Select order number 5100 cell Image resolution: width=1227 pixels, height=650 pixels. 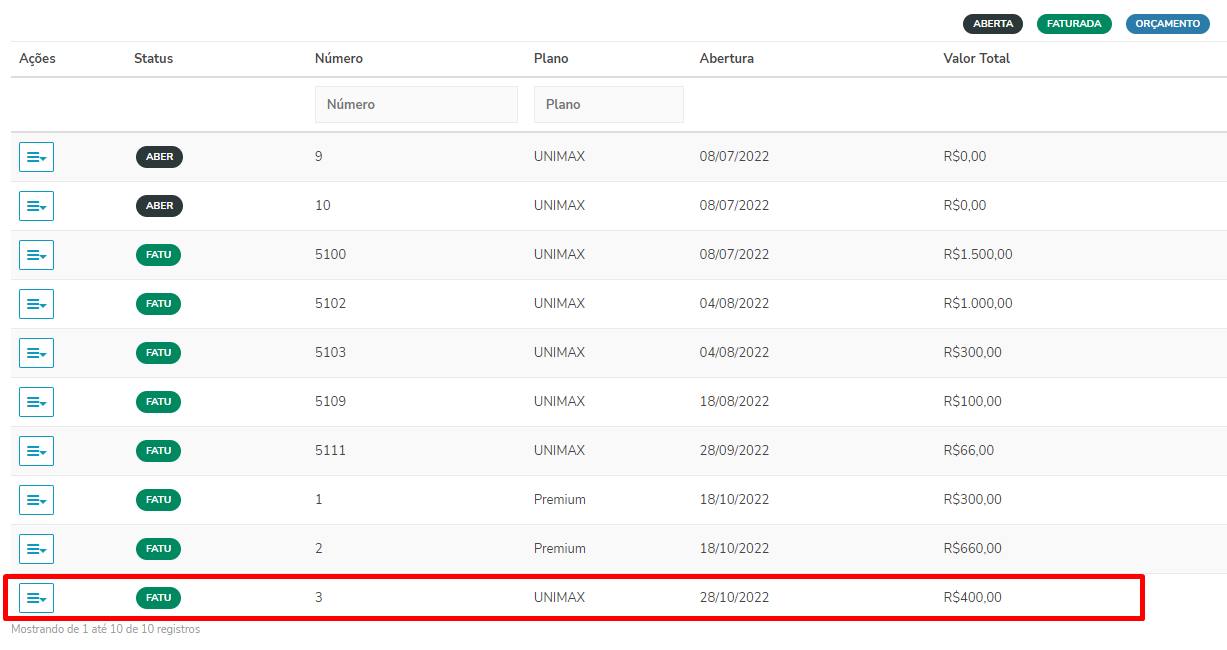pyautogui.click(x=330, y=255)
